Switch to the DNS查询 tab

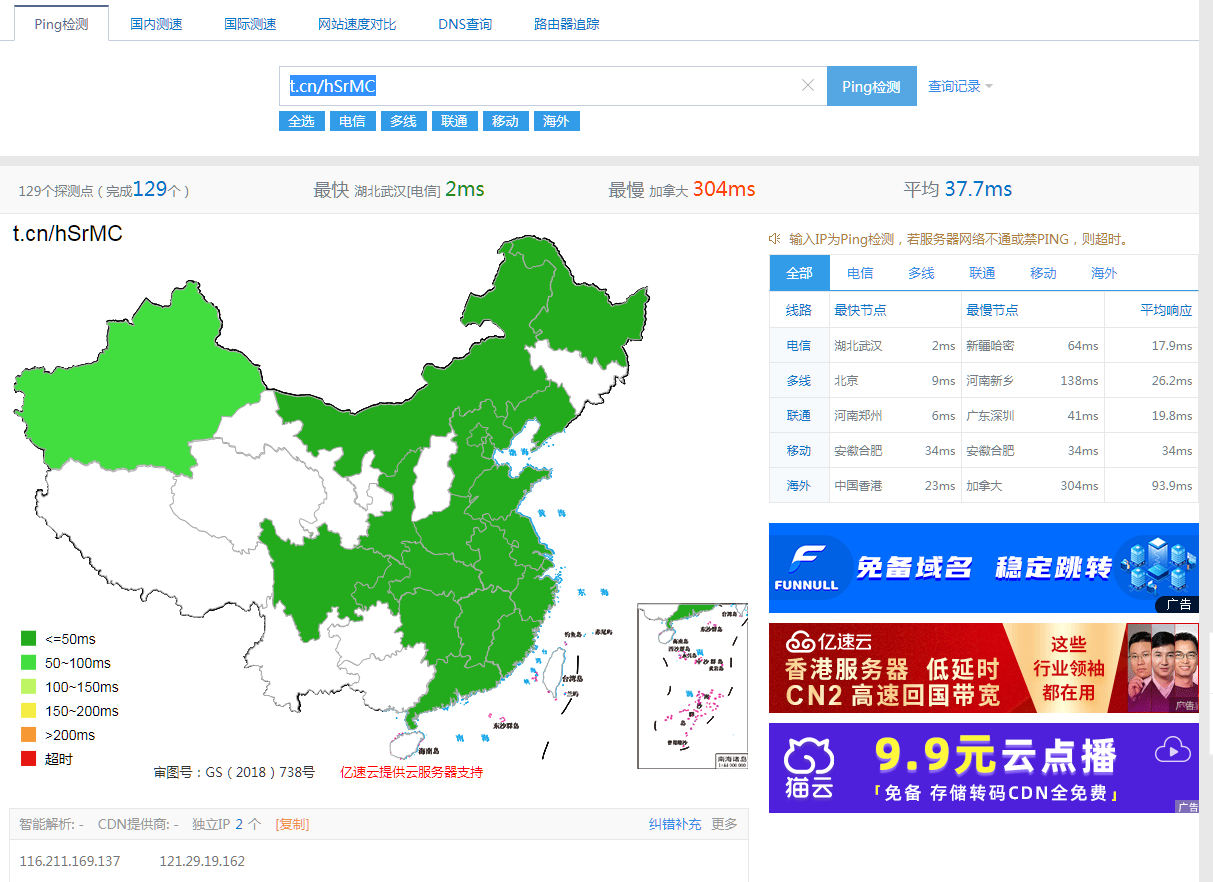(464, 23)
